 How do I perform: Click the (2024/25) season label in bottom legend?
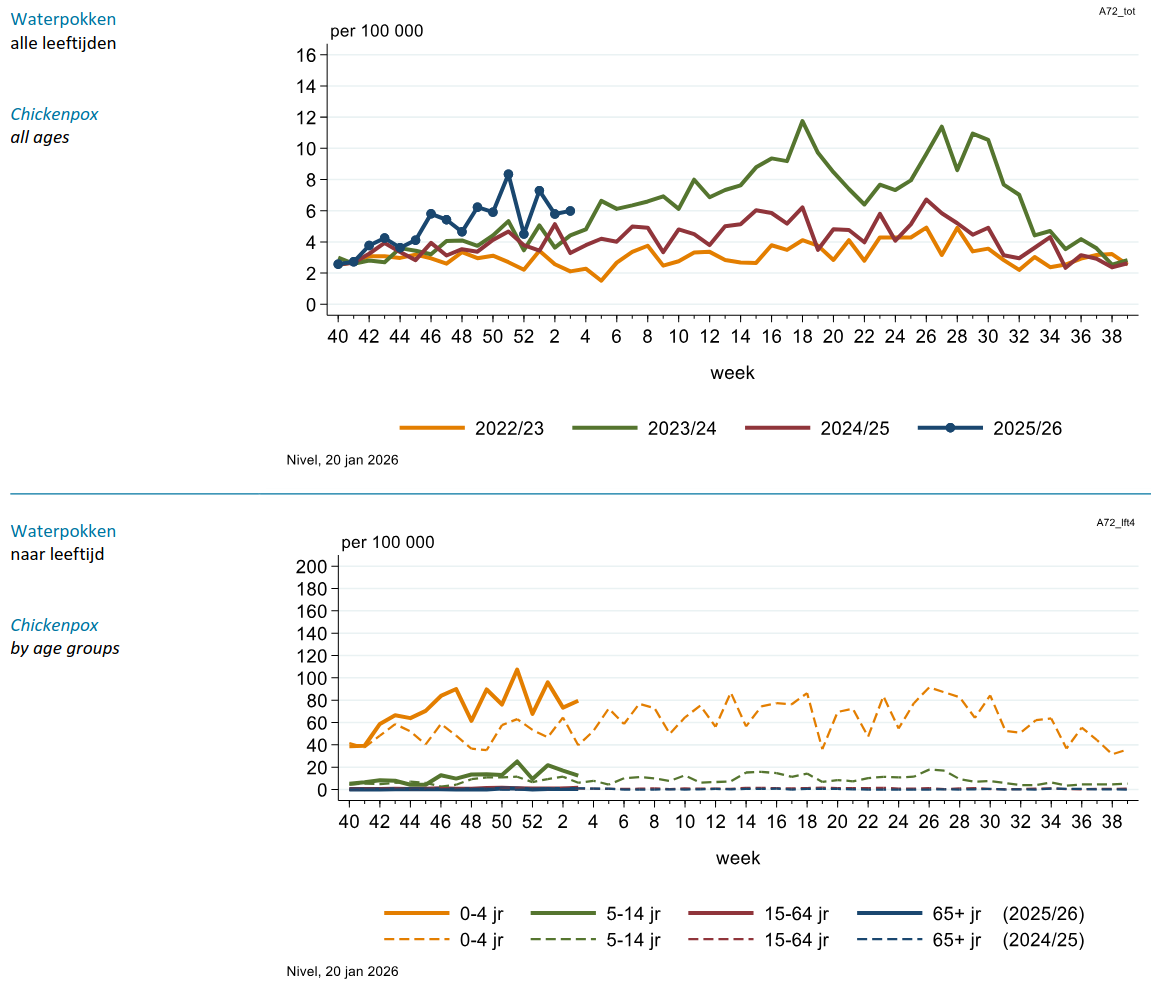1043,940
